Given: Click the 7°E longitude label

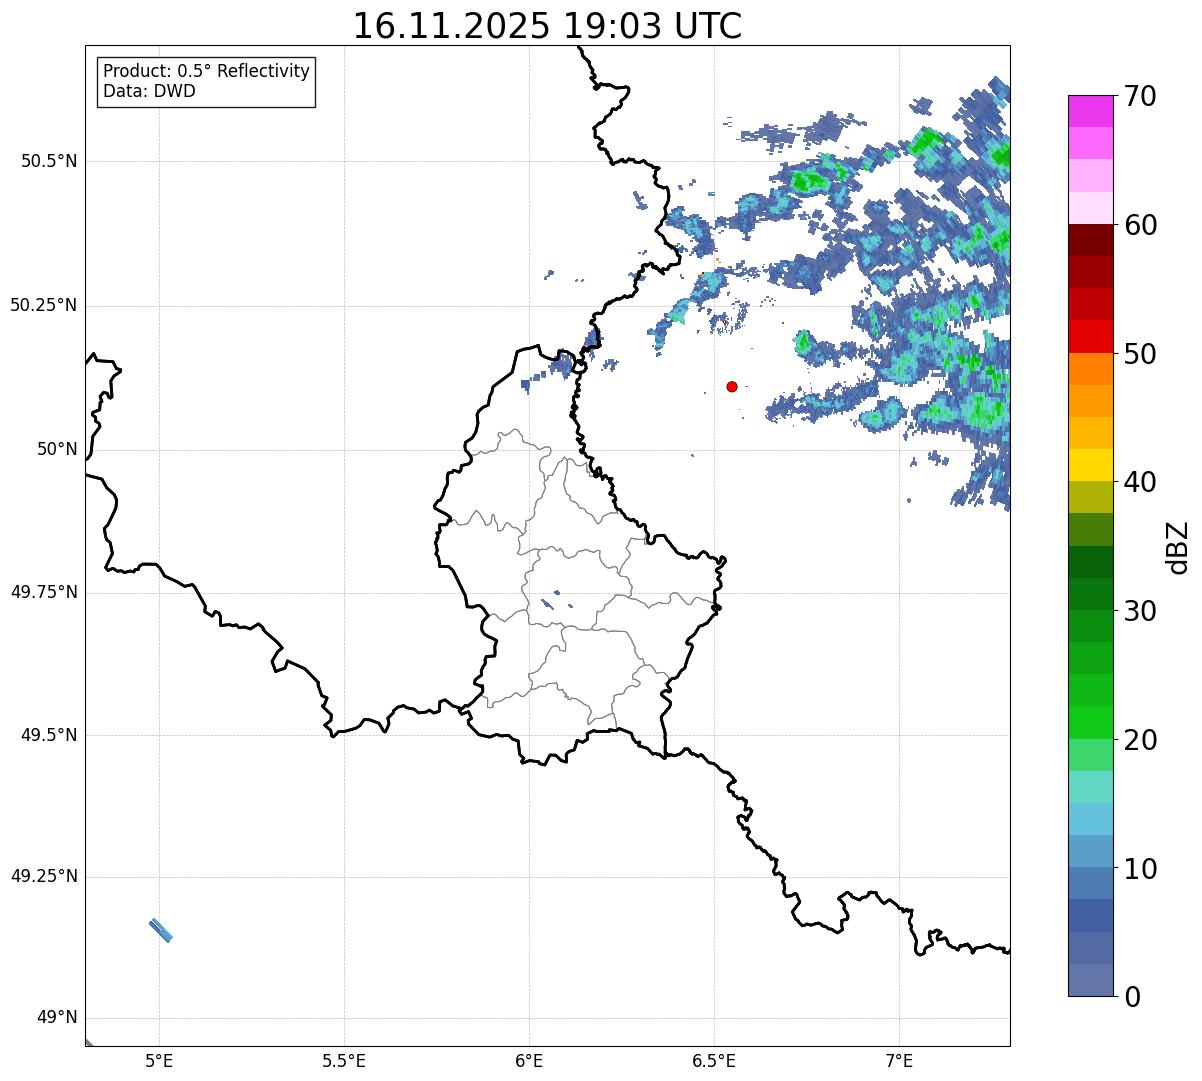Looking at the screenshot, I should tap(899, 1060).
